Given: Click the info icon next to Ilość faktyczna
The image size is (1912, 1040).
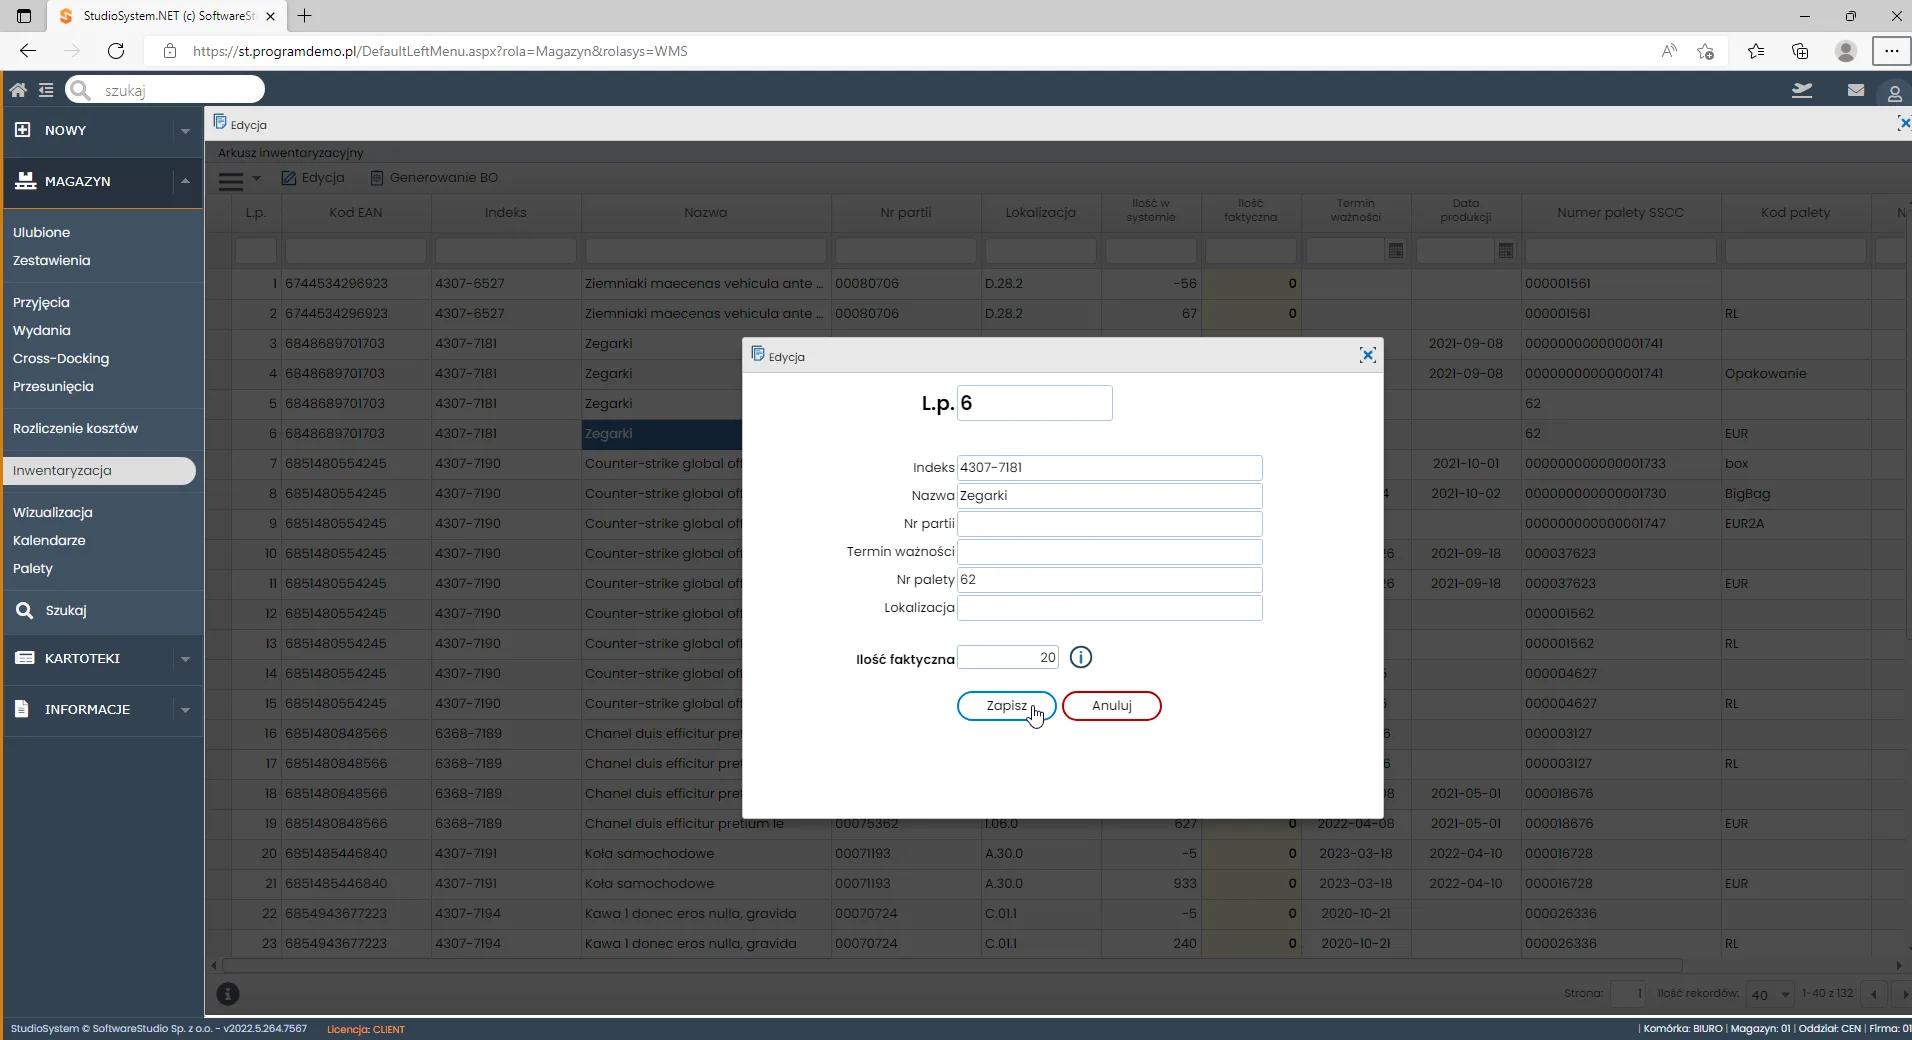Looking at the screenshot, I should [1081, 657].
